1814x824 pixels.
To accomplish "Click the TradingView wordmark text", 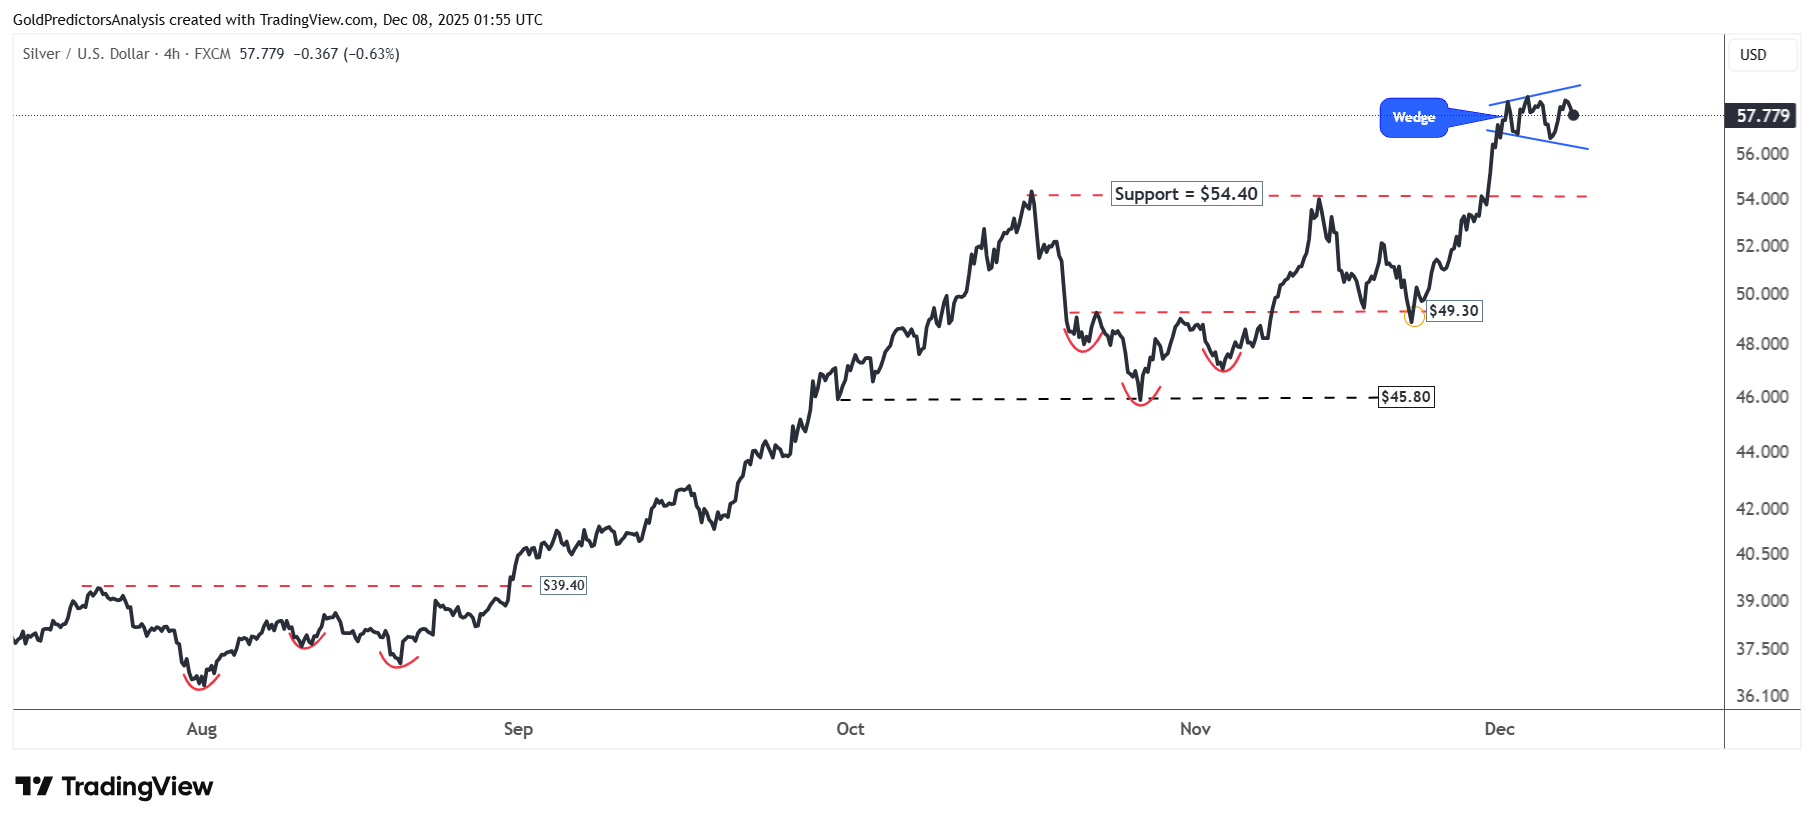I will click(x=137, y=787).
